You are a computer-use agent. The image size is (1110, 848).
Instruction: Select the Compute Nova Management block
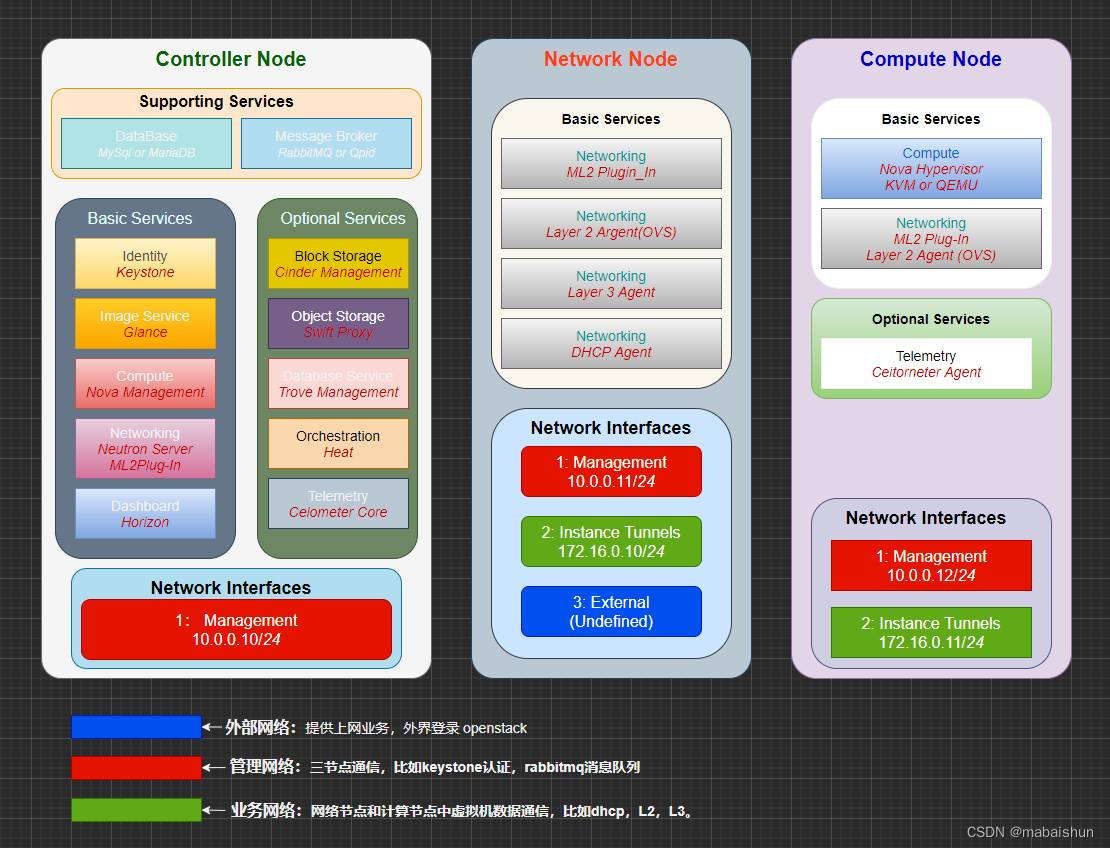tap(145, 383)
